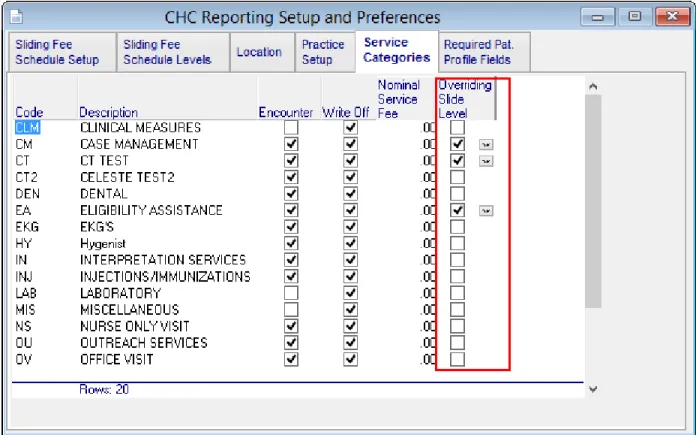696x435 pixels.
Task: Click the Overriding Slide Level column header
Action: [x=465, y=99]
